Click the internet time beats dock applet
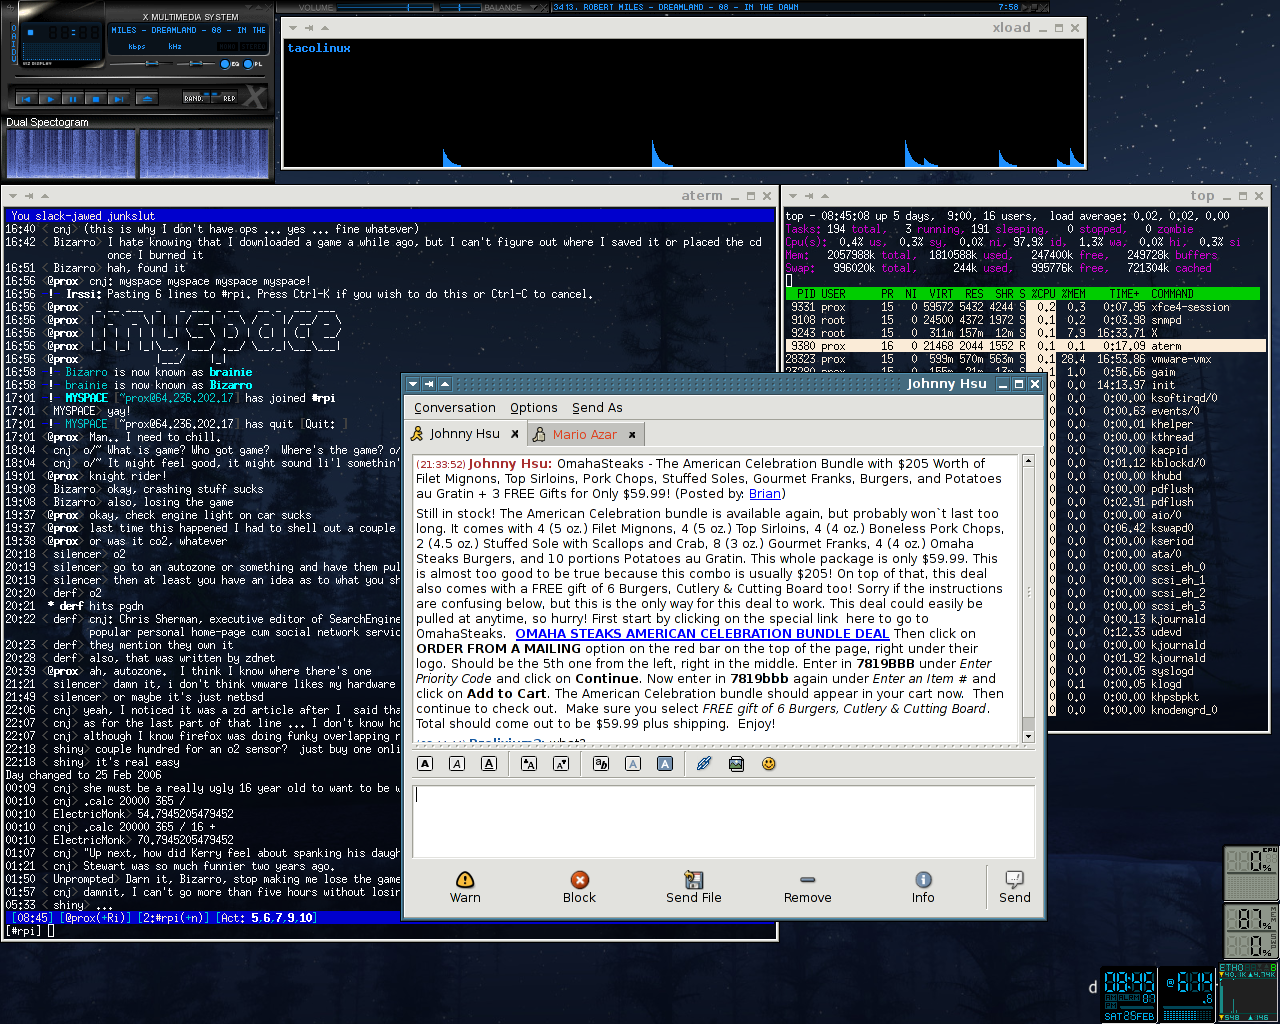The height and width of the screenshot is (1024, 1280). tap(1187, 994)
